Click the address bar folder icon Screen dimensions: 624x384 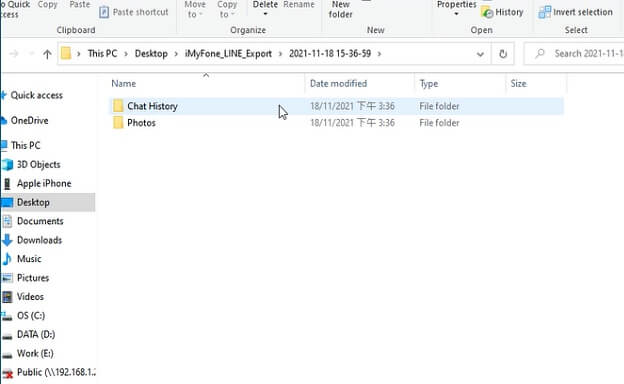66,53
